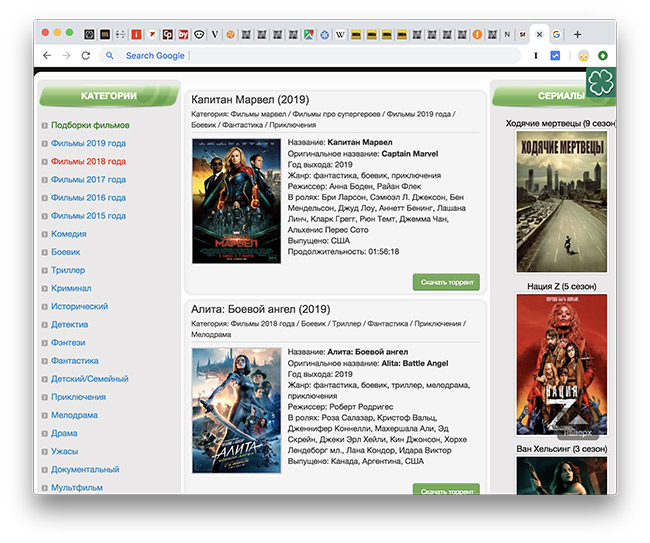
Task: Click the Captain Marvel poster image
Action: tap(236, 201)
